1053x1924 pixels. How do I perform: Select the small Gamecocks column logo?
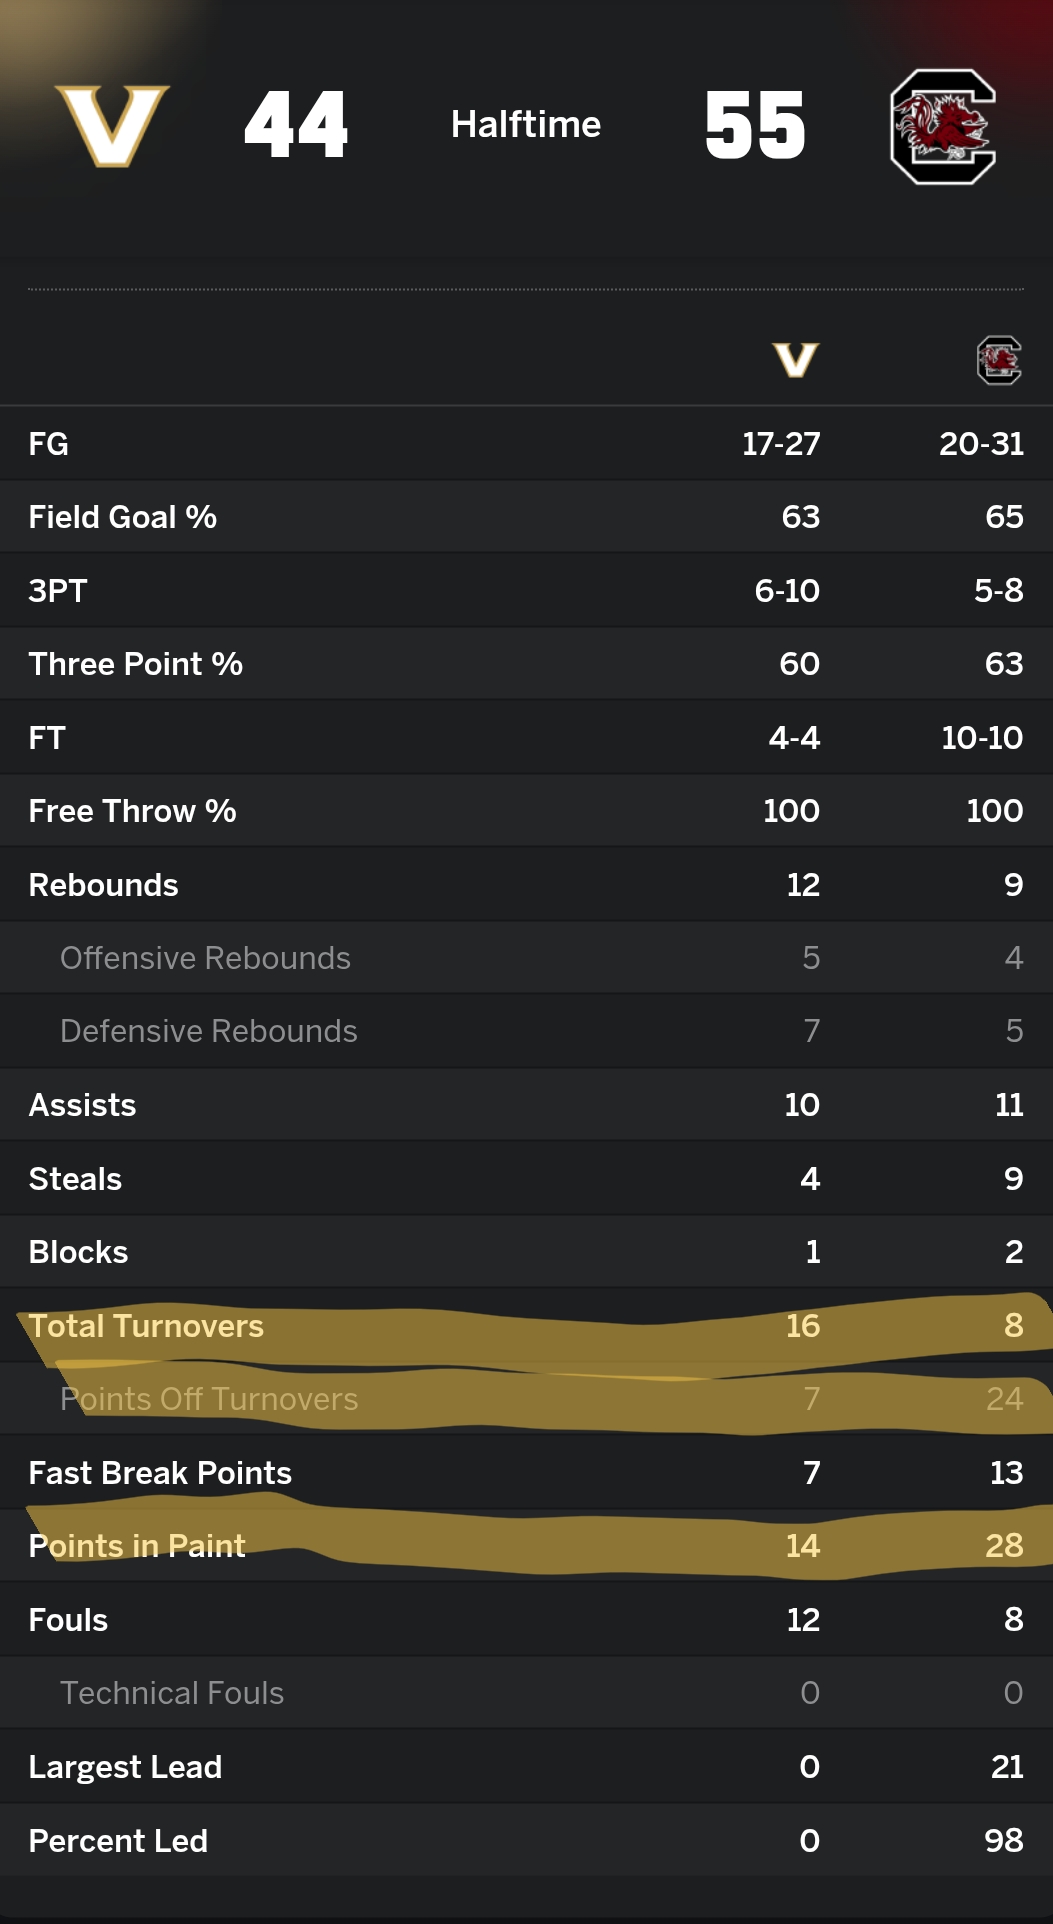coord(999,360)
